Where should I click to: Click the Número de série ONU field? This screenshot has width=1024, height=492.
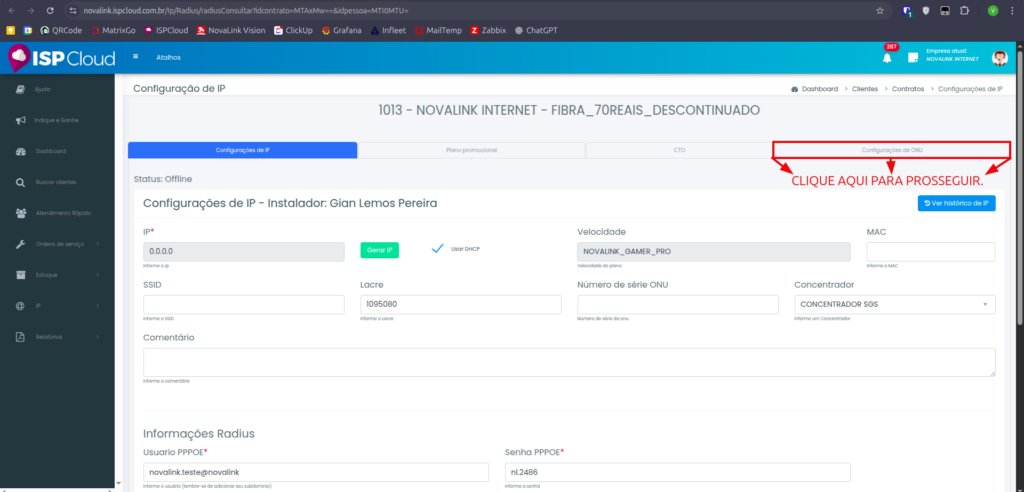click(677, 304)
